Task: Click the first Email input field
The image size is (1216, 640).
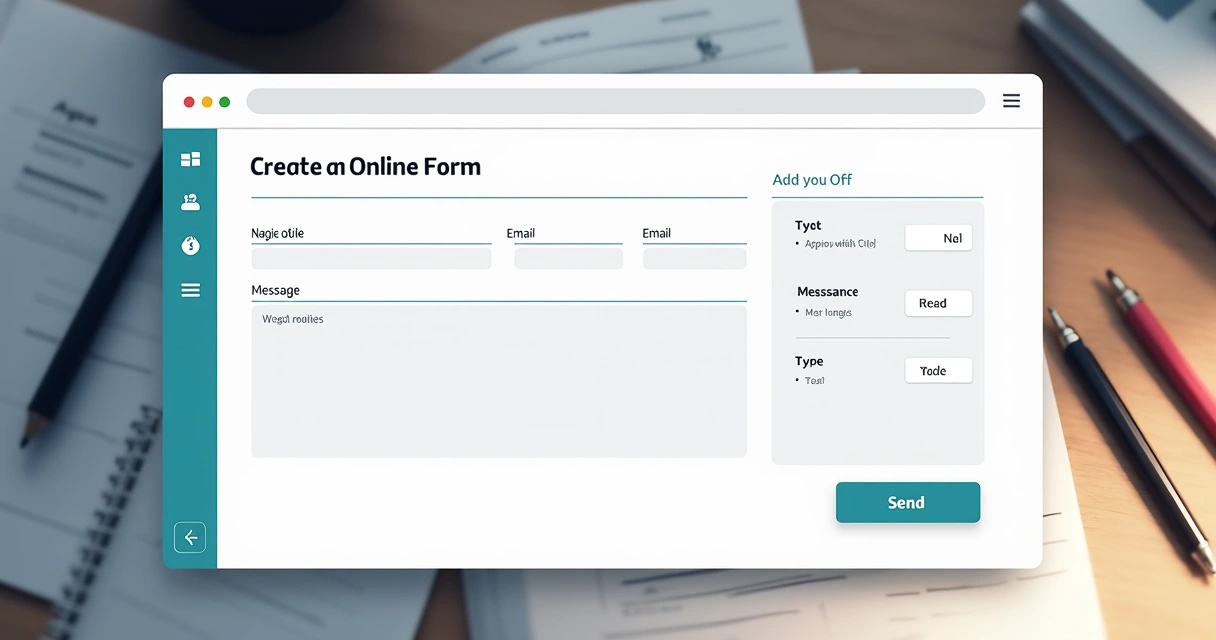Action: pyautogui.click(x=568, y=258)
